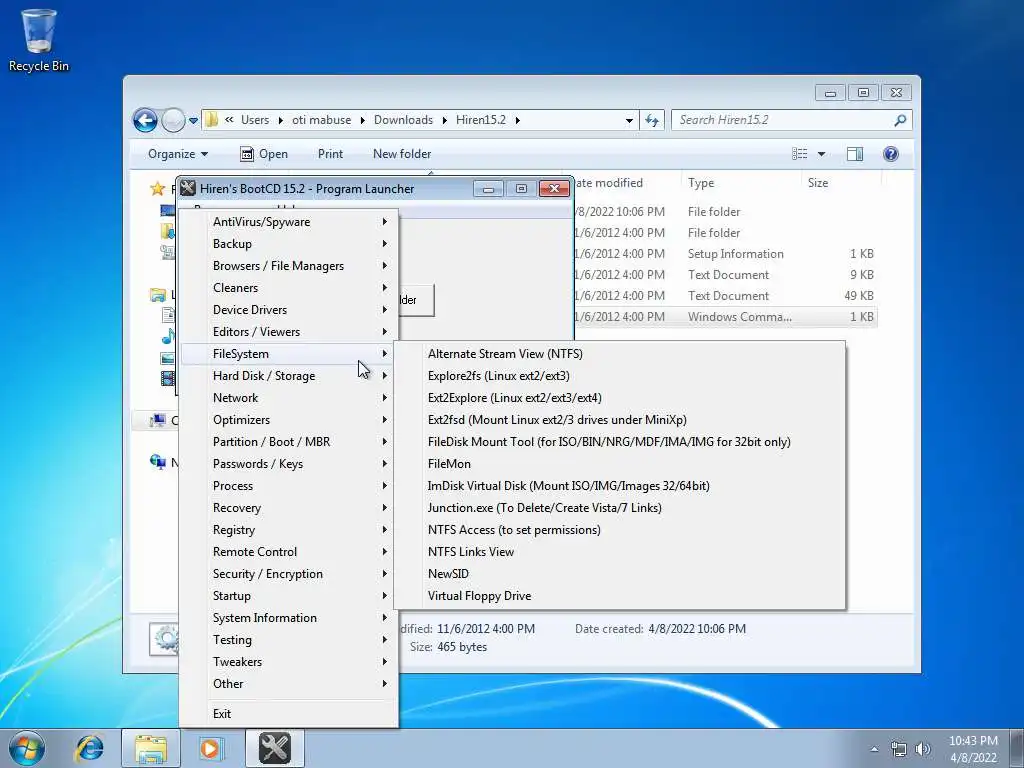
Task: Click the Hiren's launcher title bar icon
Action: pos(188,189)
